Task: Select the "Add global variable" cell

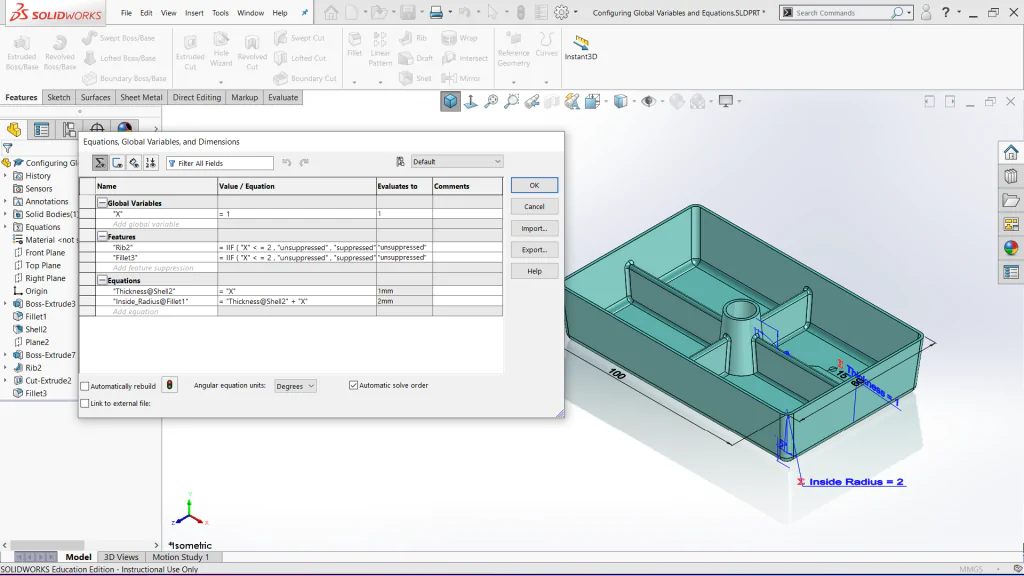Action: [x=157, y=224]
